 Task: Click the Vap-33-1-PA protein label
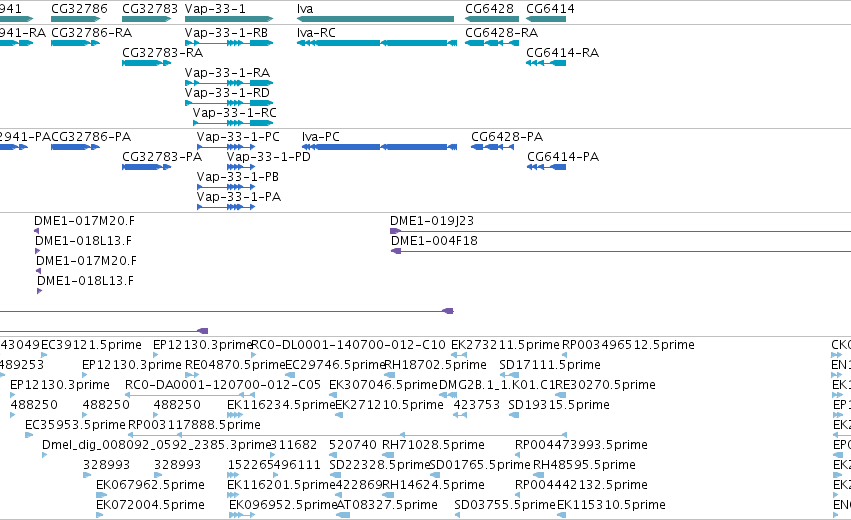(239, 197)
